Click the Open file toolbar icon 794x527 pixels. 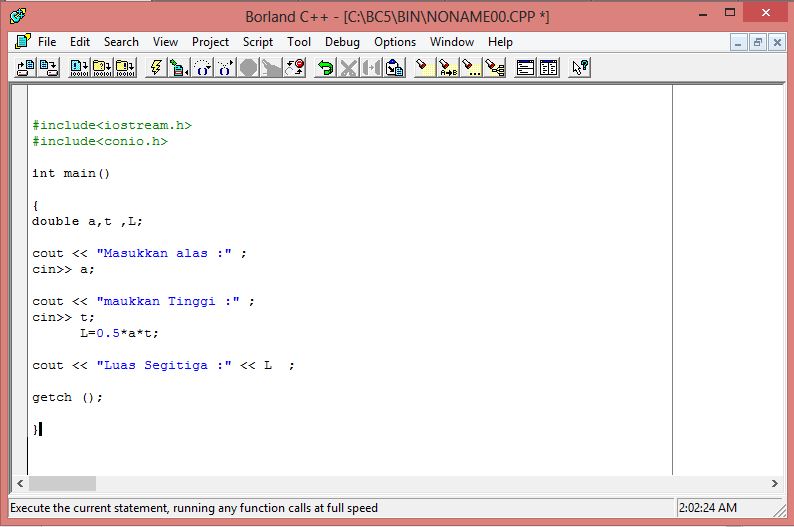point(26,67)
